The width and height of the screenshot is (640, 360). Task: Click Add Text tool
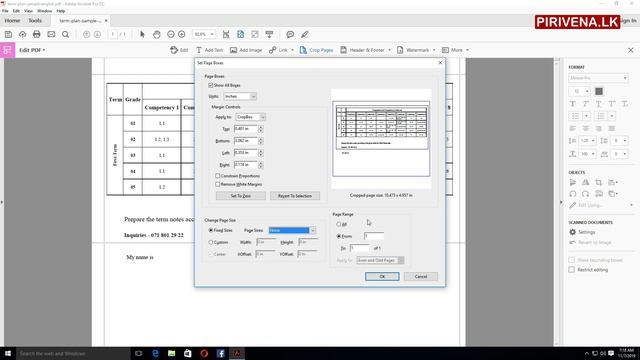coord(209,50)
